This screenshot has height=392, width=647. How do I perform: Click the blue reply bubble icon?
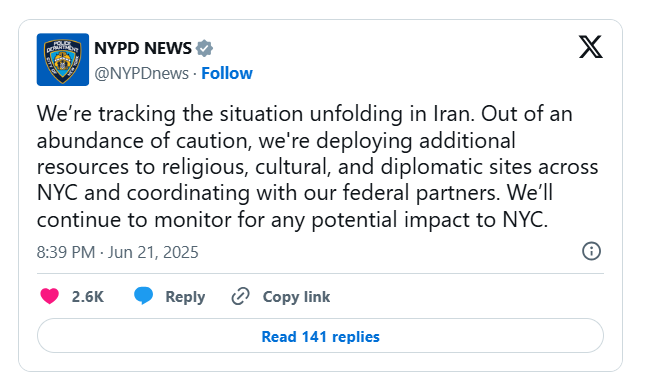point(143,296)
